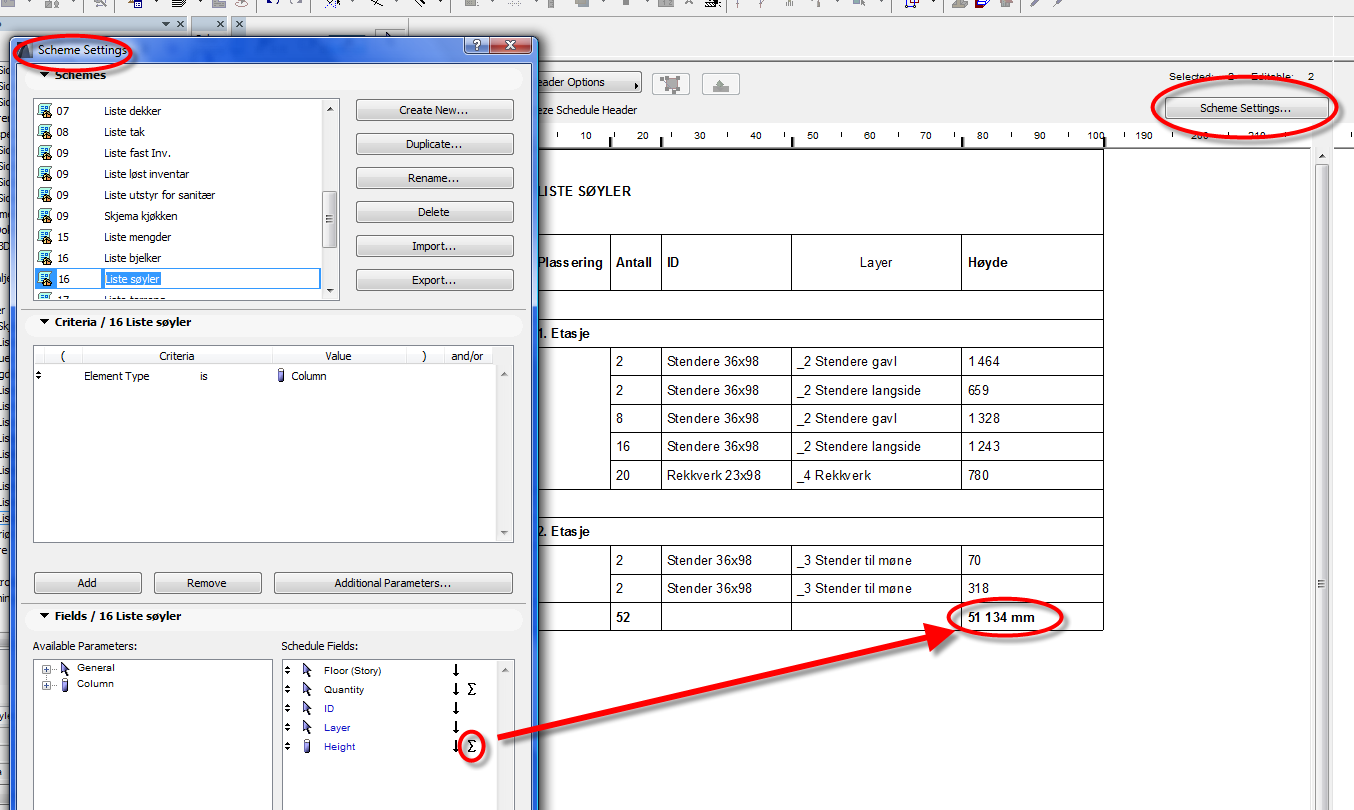Screen dimensions: 1354x810
Task: Click the Delete scheme button
Action: point(434,212)
